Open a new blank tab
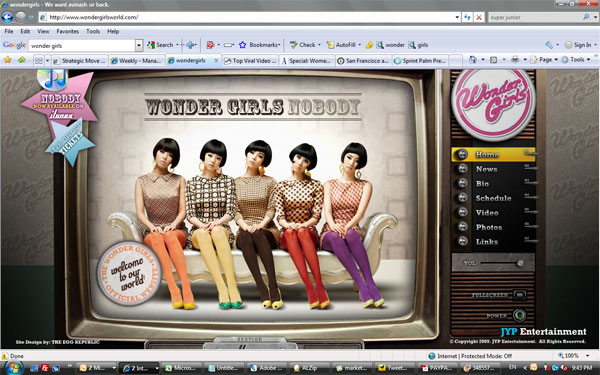 (455, 61)
